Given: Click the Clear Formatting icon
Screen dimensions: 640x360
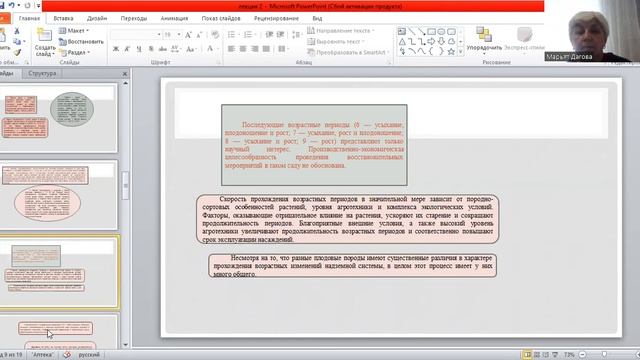Looking at the screenshot, I should [x=215, y=35].
